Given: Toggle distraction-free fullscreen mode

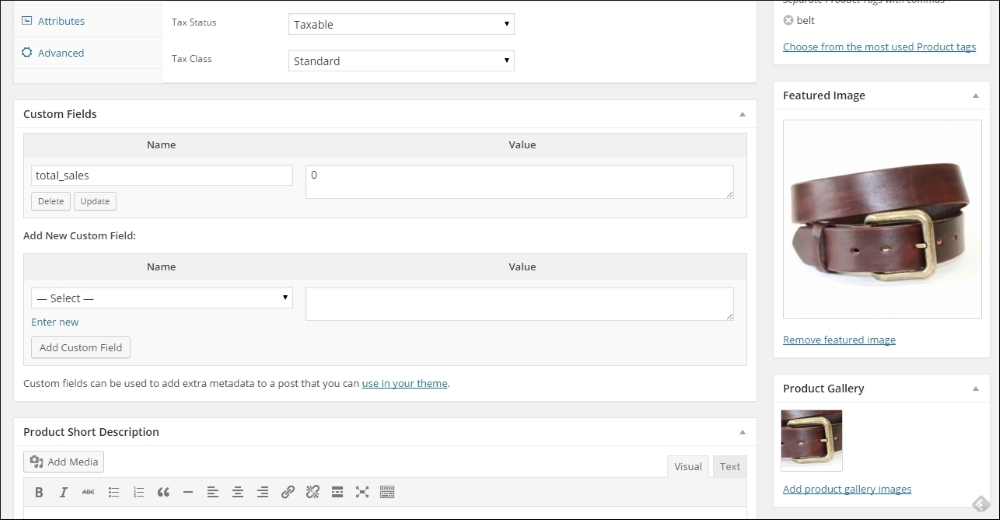Looking at the screenshot, I should pyautogui.click(x=362, y=492).
